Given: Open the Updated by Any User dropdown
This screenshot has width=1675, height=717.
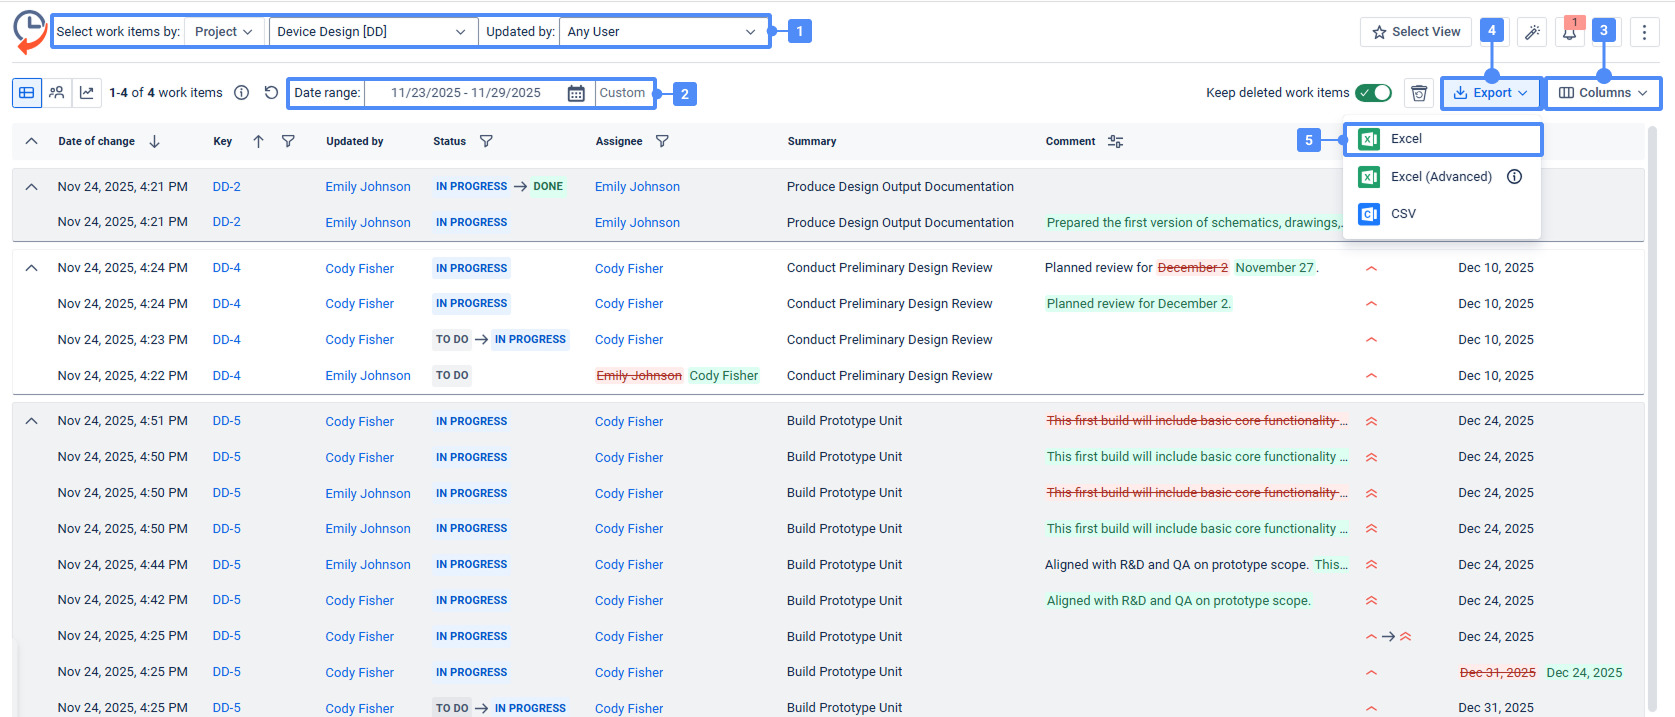Looking at the screenshot, I should 662,32.
